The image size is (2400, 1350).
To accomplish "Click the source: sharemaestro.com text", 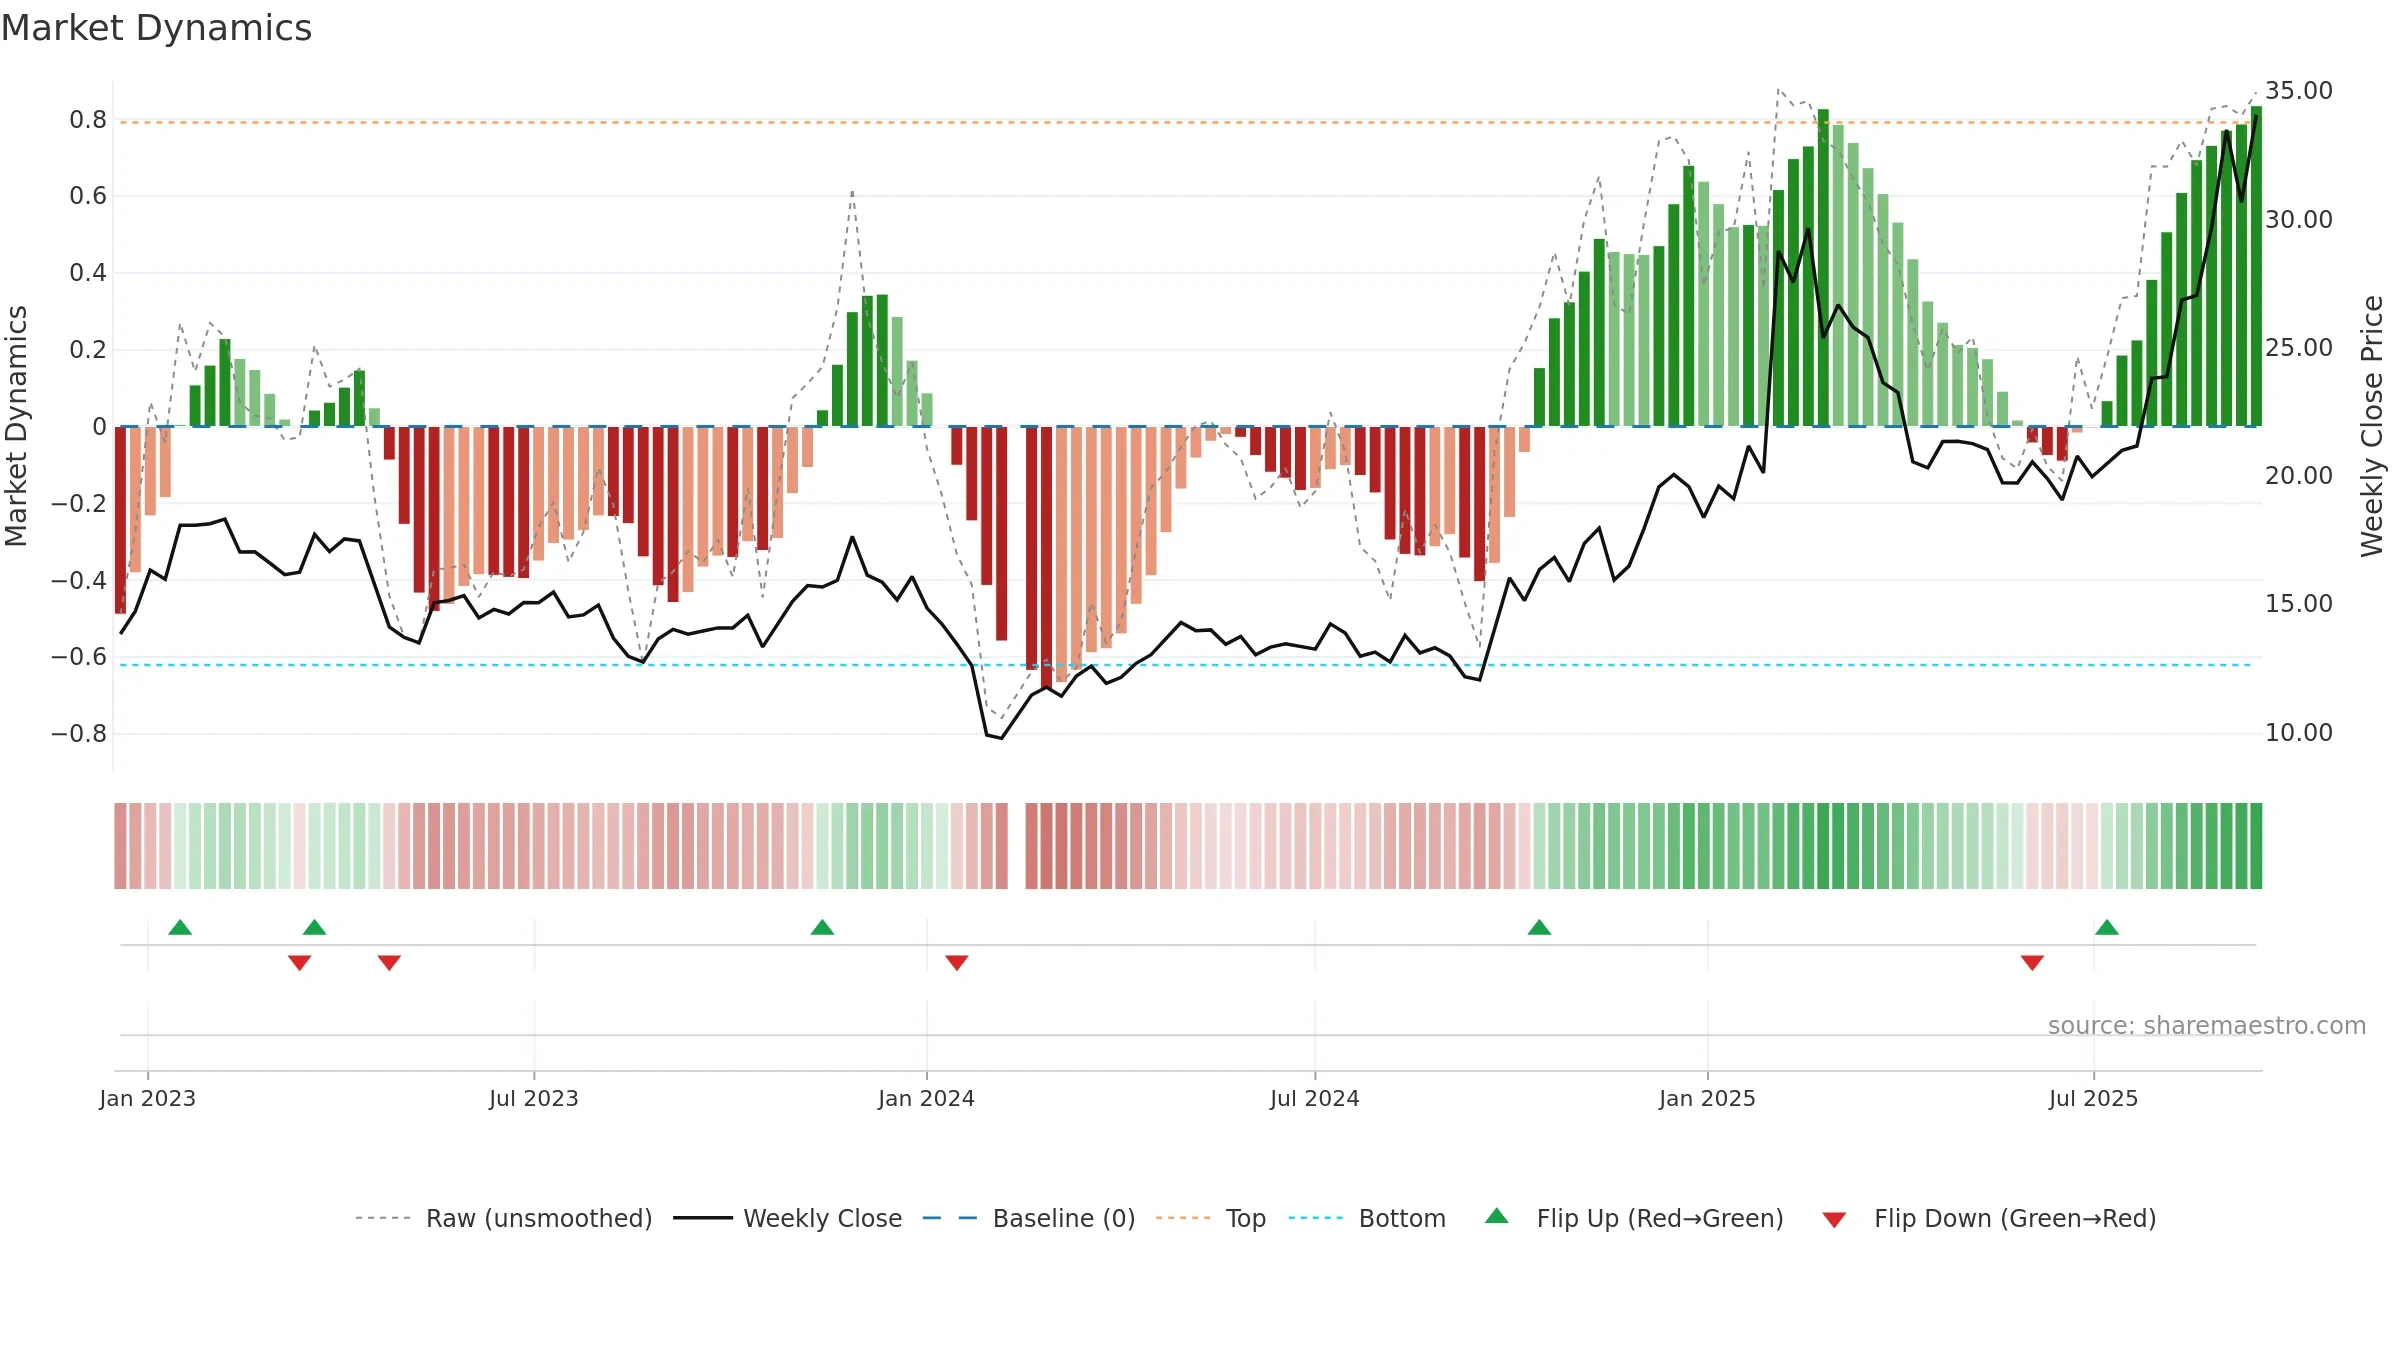I will click(2207, 1026).
